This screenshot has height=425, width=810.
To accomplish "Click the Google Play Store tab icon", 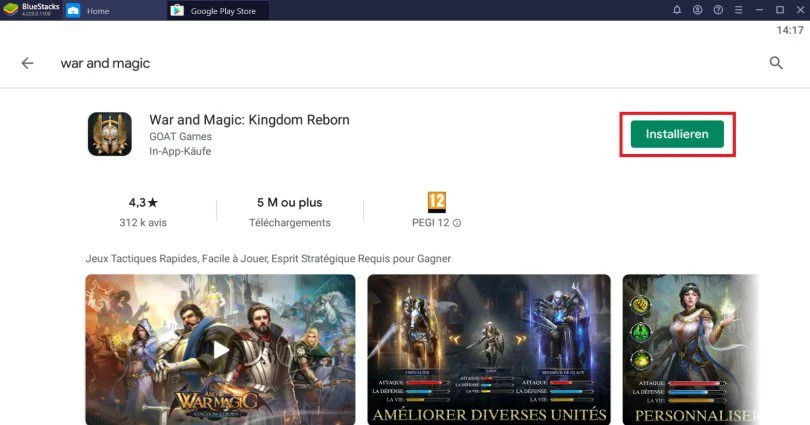I will click(177, 10).
